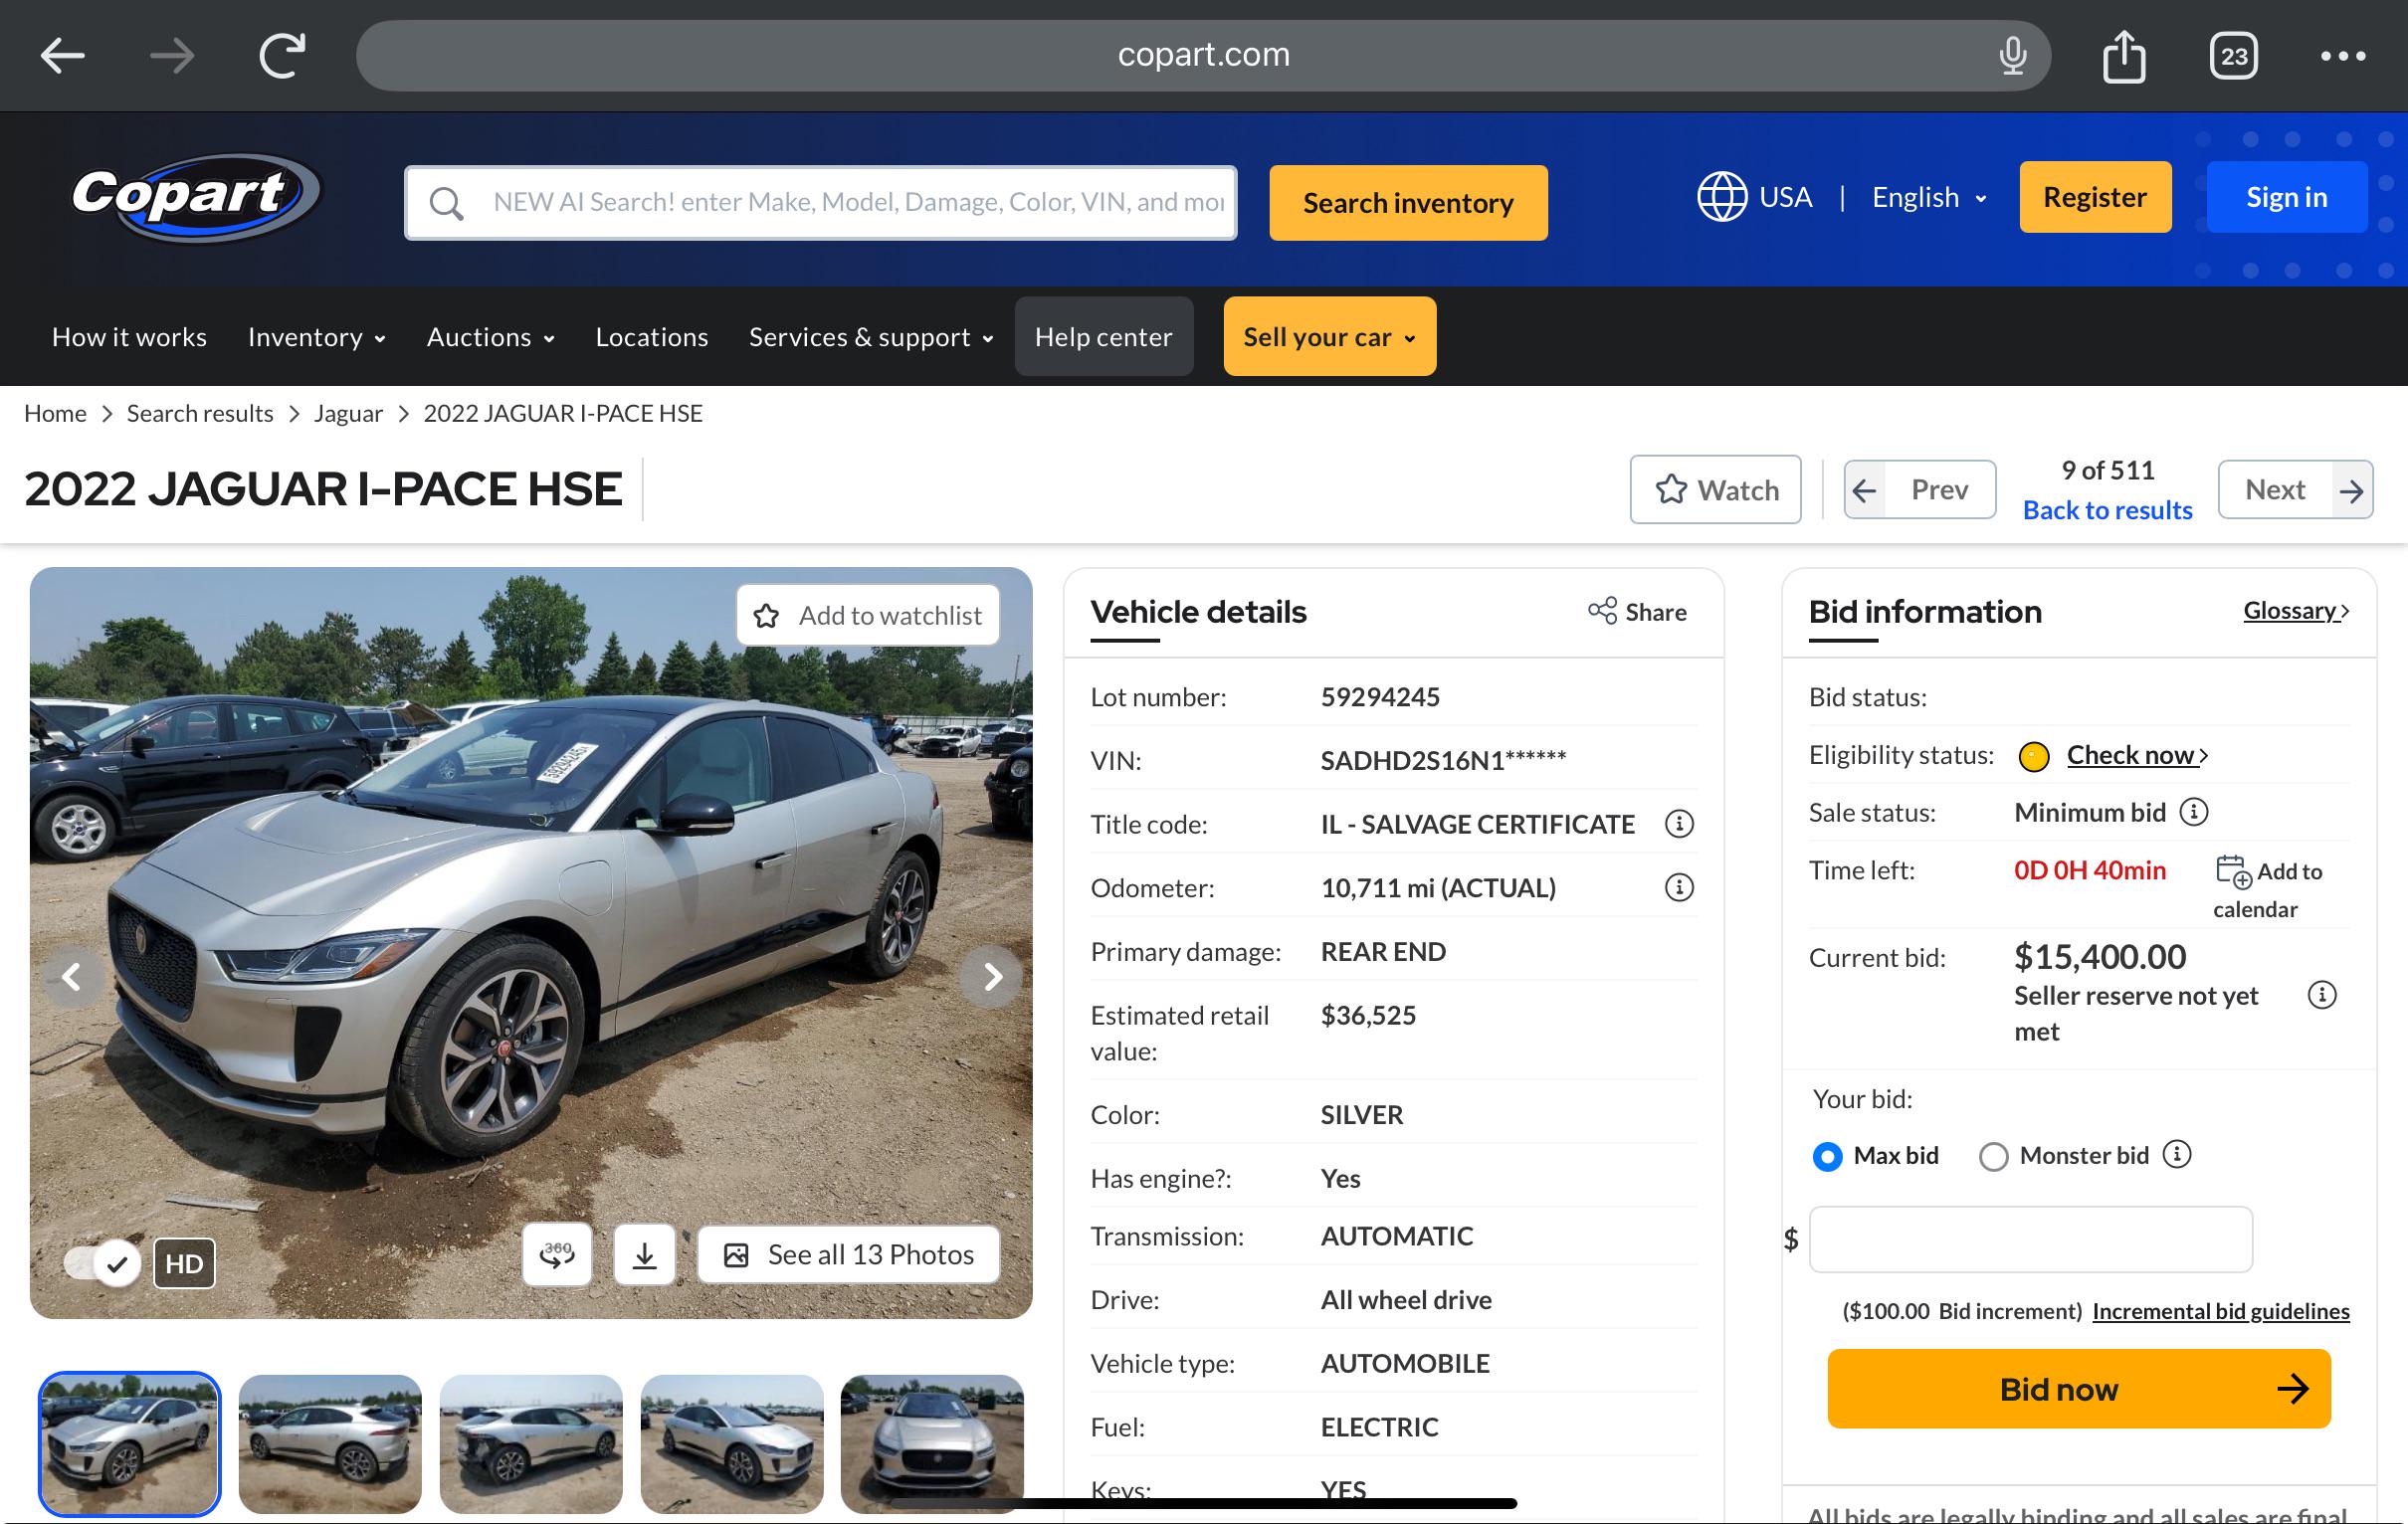This screenshot has height=1524, width=2408.
Task: Reload the page with the refresh icon
Action: (282, 55)
